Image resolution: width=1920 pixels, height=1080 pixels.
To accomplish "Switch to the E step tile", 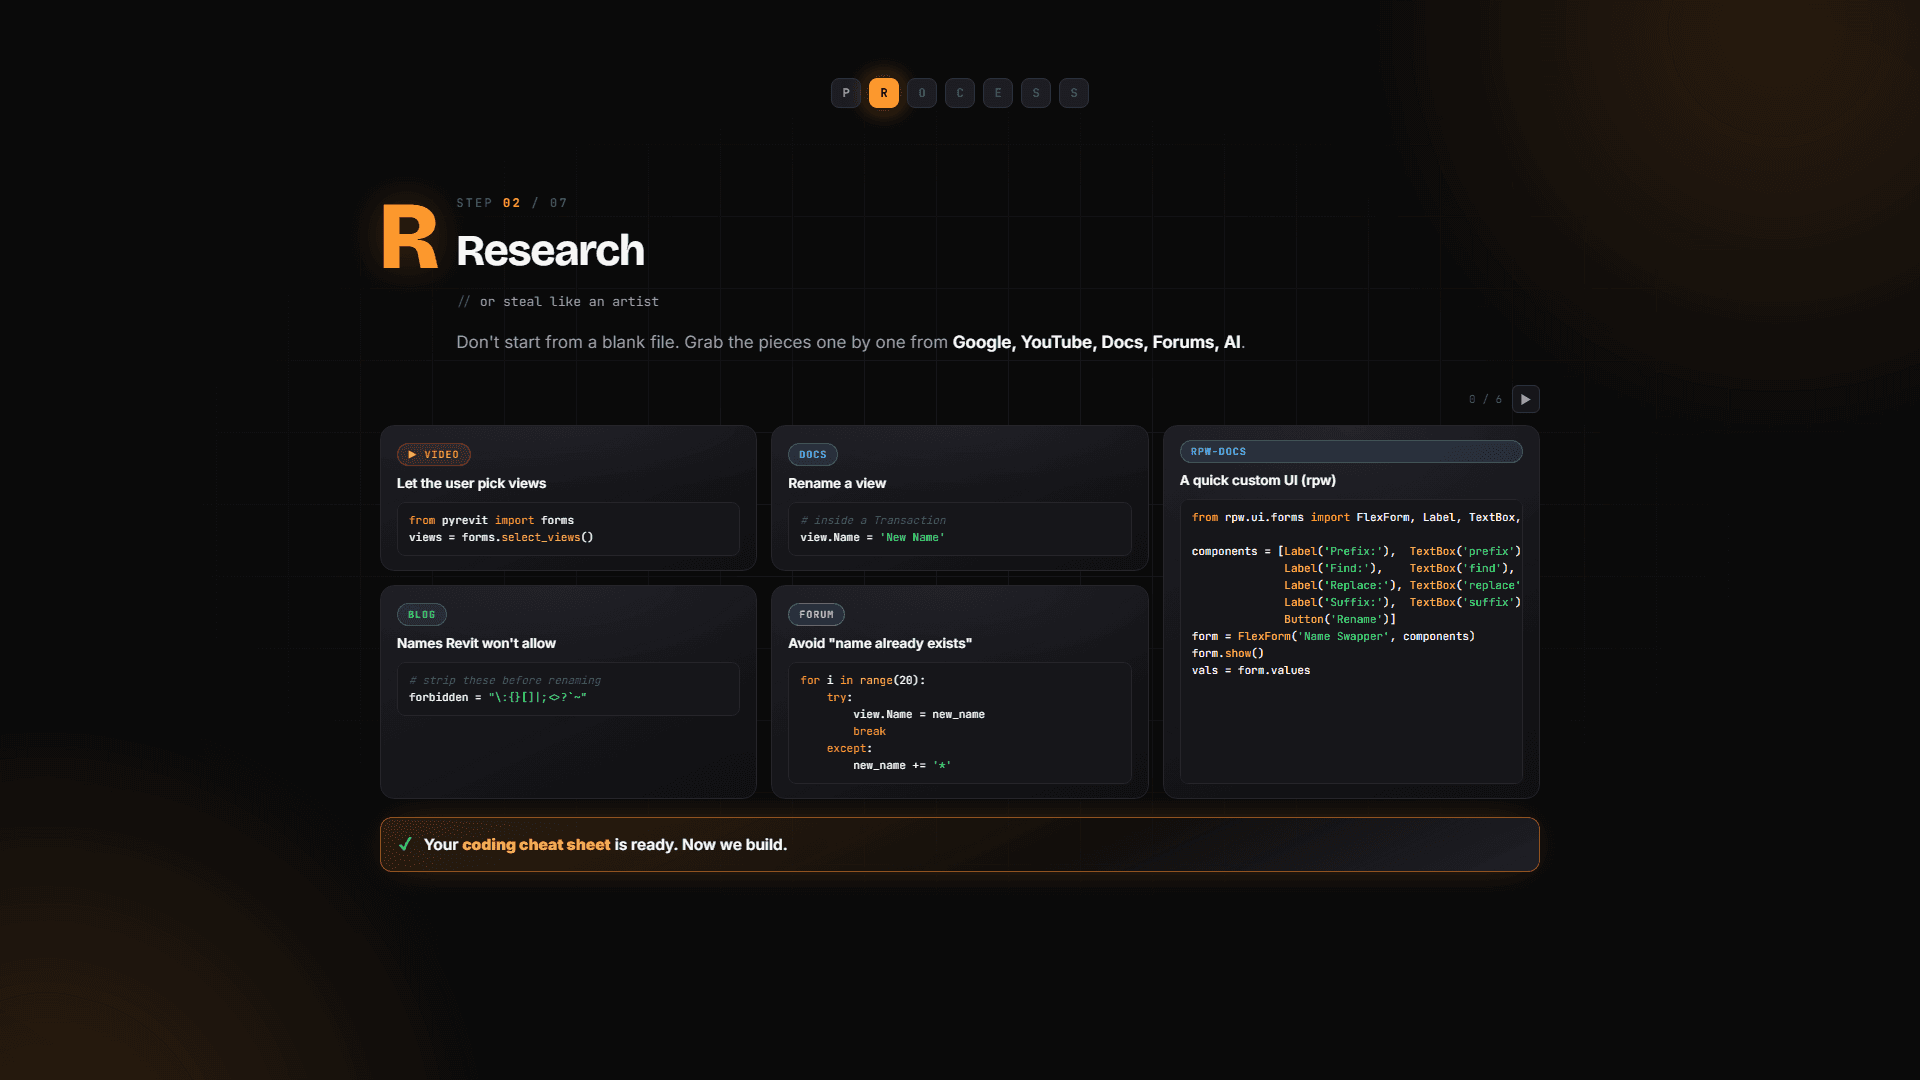I will click(998, 93).
